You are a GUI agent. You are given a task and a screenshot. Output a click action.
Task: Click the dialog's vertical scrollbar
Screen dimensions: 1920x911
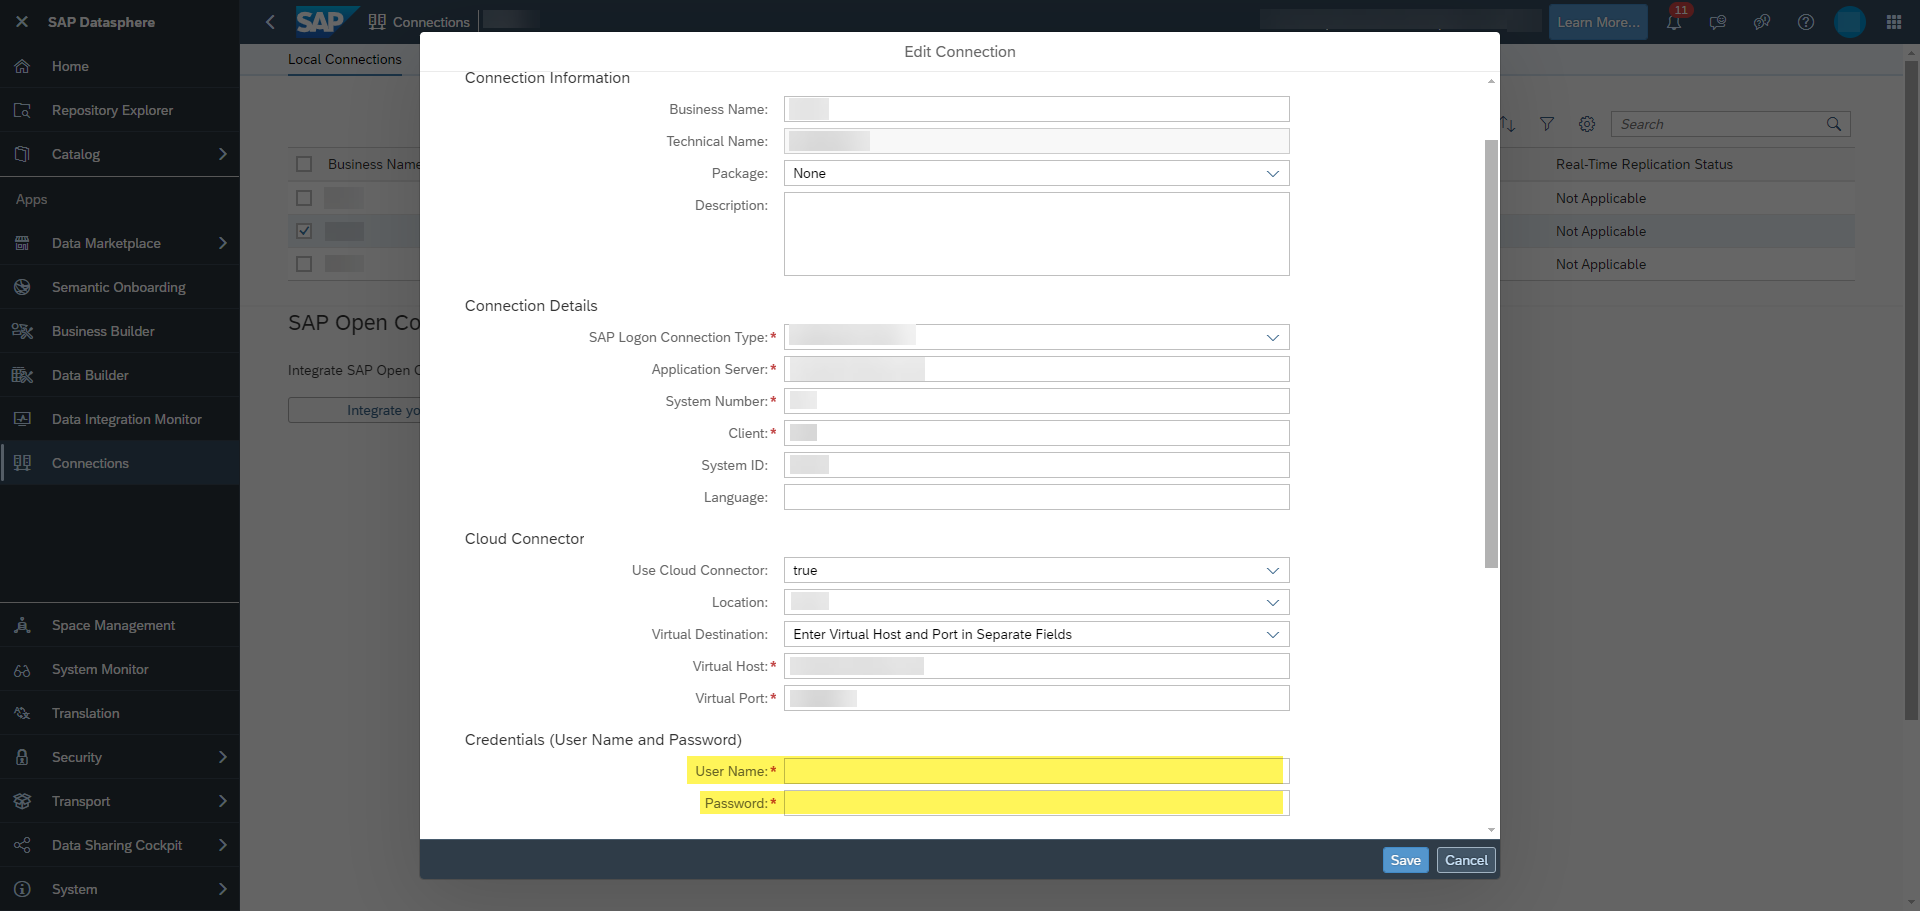(x=1491, y=354)
